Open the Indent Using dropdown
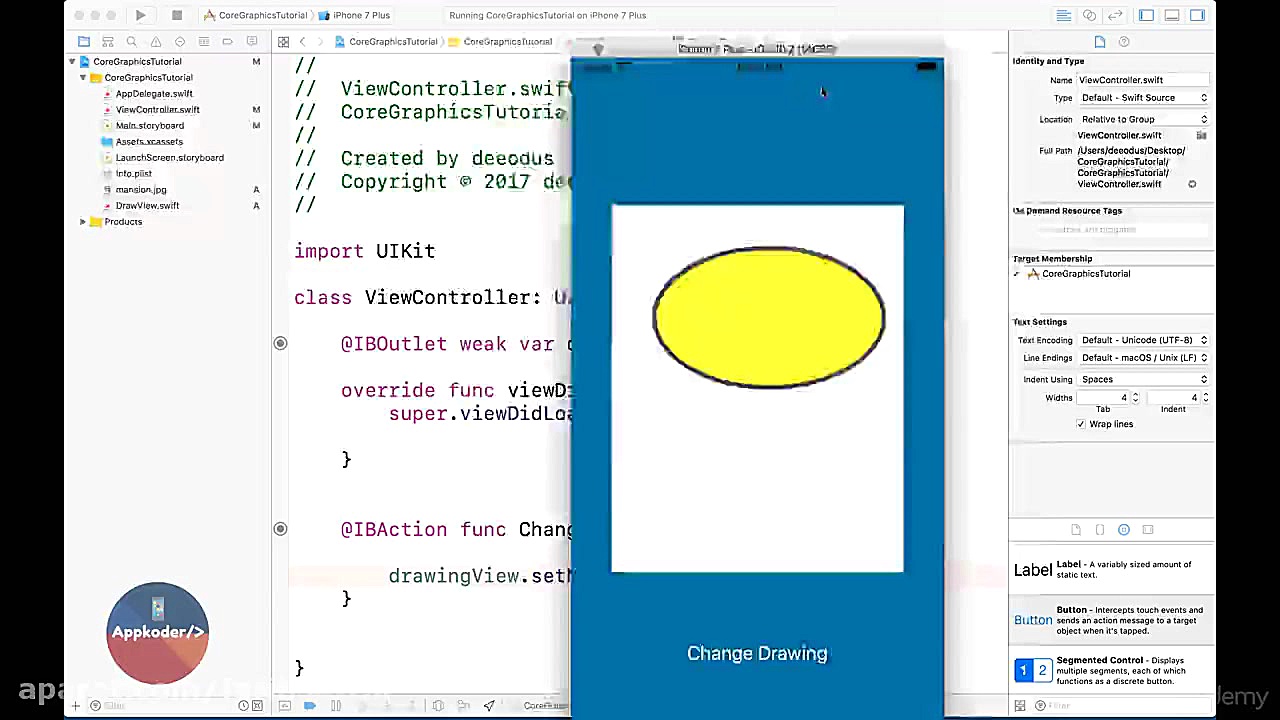1280x720 pixels. coord(1144,379)
